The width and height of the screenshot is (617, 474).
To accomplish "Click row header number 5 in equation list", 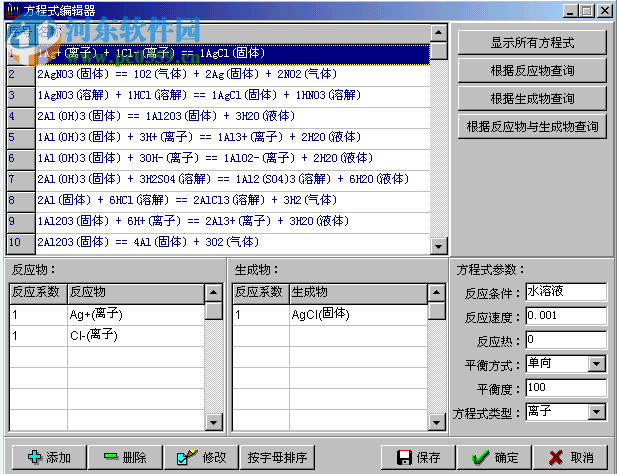I will click(x=21, y=137).
